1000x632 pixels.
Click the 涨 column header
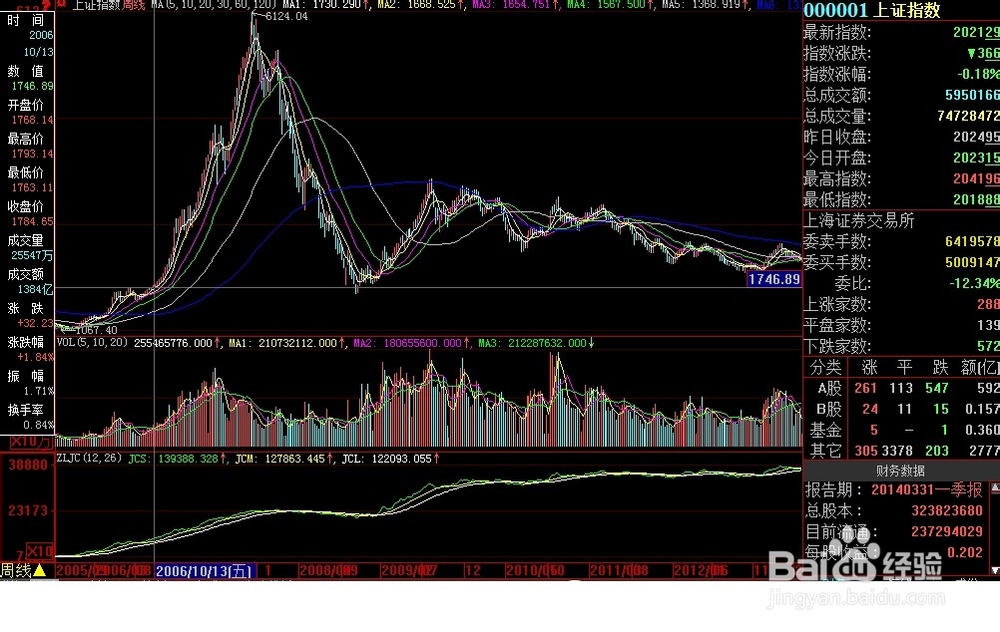point(869,367)
